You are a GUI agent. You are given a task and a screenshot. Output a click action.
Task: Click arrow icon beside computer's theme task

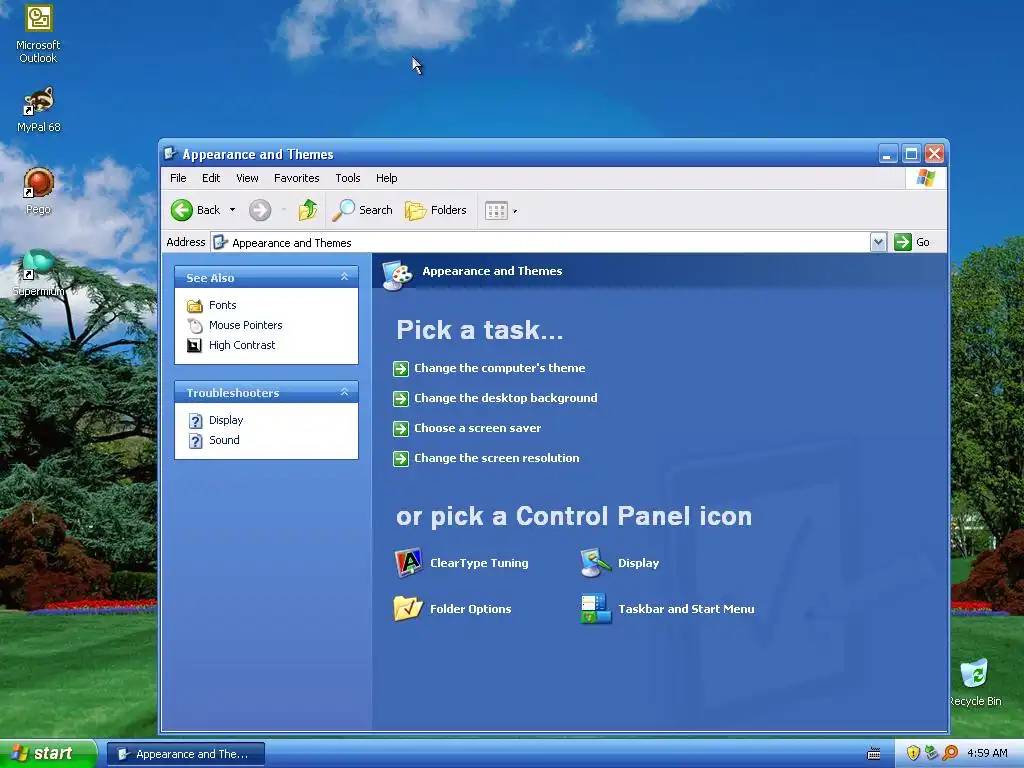pyautogui.click(x=400, y=368)
